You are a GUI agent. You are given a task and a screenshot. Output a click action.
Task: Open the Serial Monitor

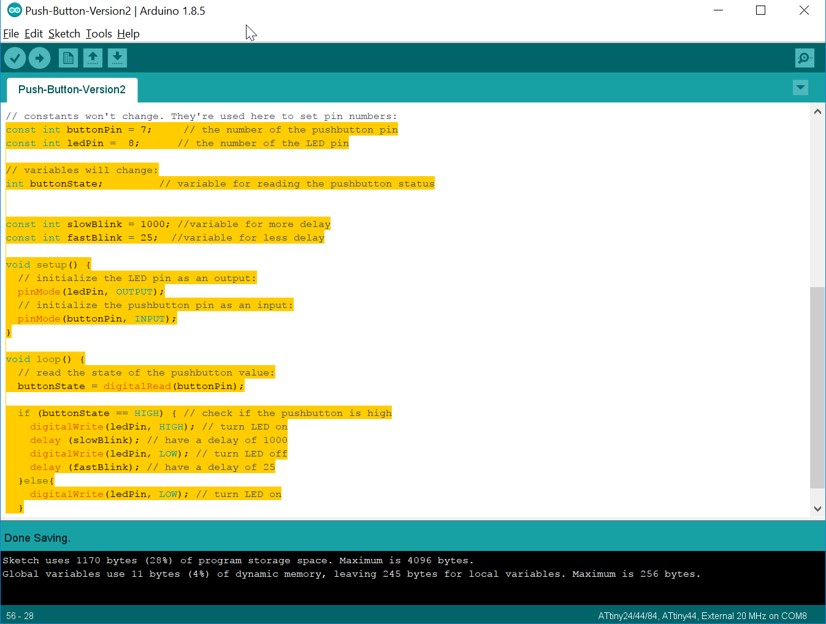tap(804, 58)
